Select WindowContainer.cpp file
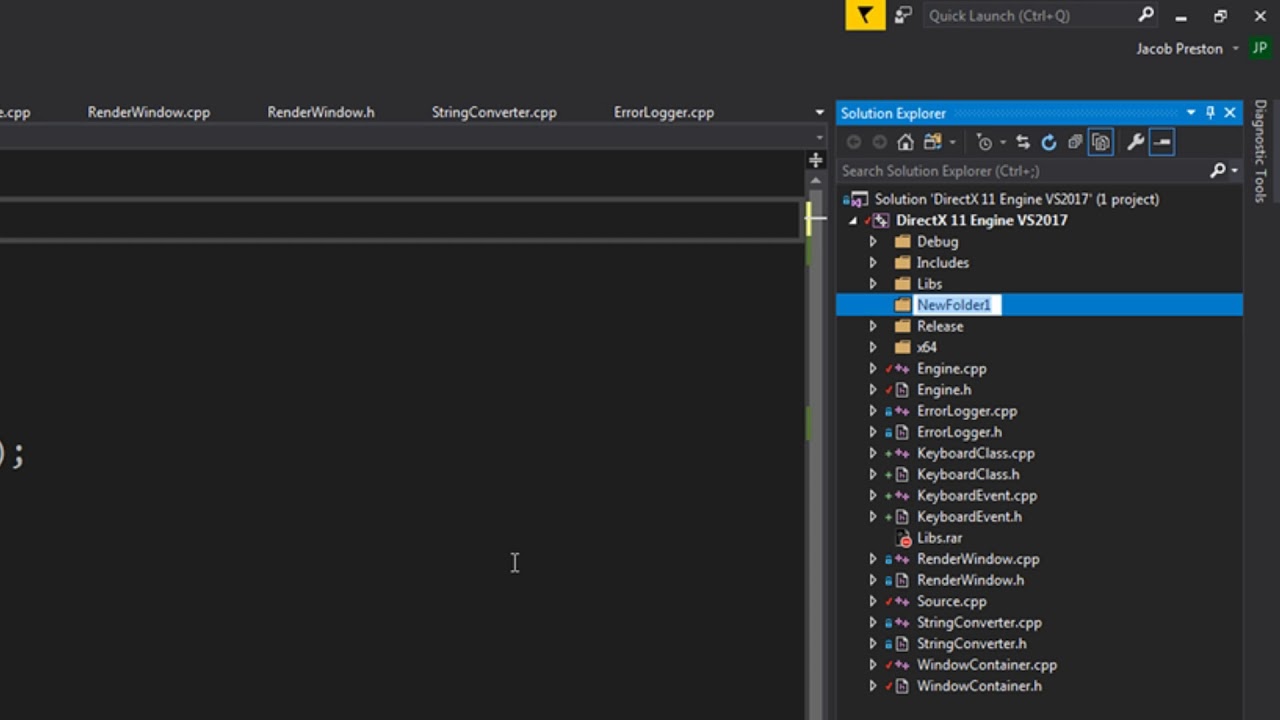 [987, 665]
